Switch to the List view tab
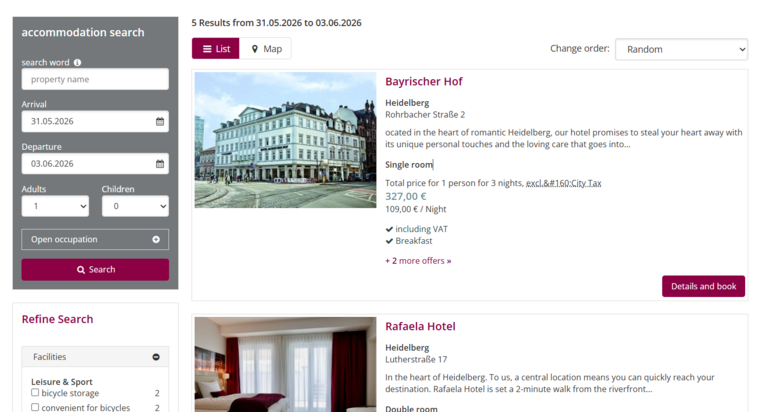This screenshot has height=412, width=760. click(216, 49)
